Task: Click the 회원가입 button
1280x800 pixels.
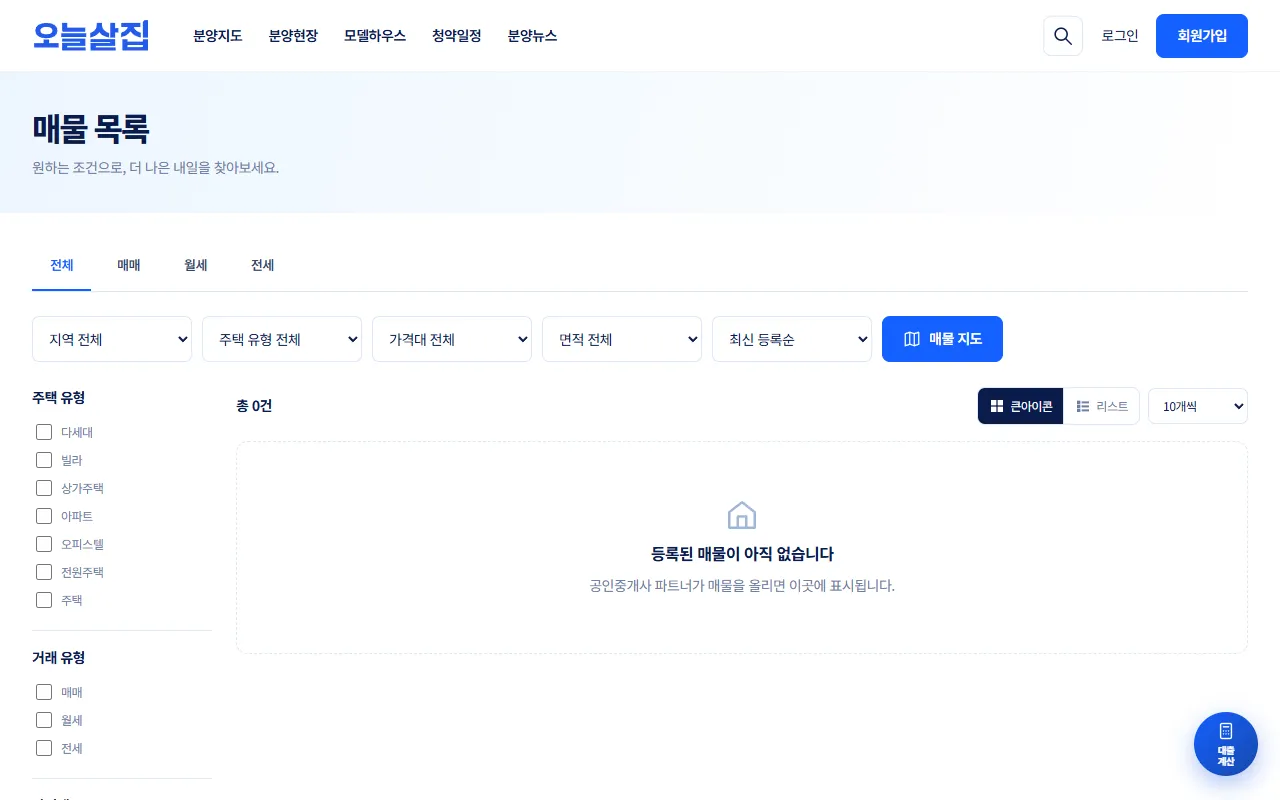Action: pos(1202,36)
